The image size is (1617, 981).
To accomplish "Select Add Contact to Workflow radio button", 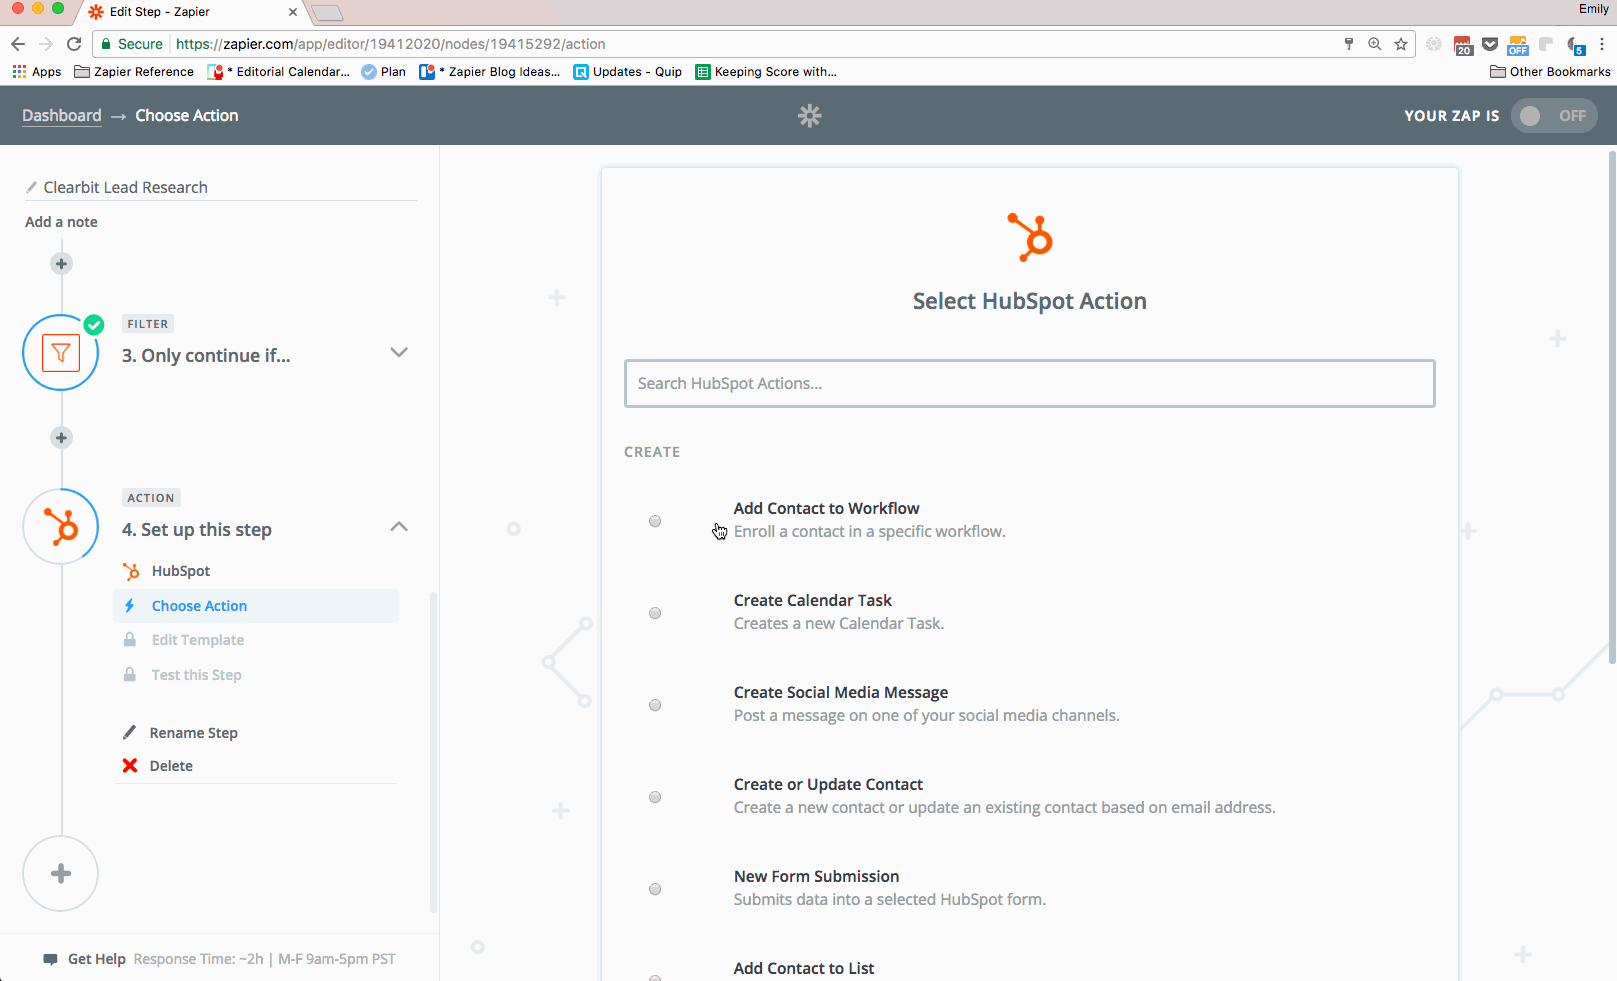I will coord(655,521).
